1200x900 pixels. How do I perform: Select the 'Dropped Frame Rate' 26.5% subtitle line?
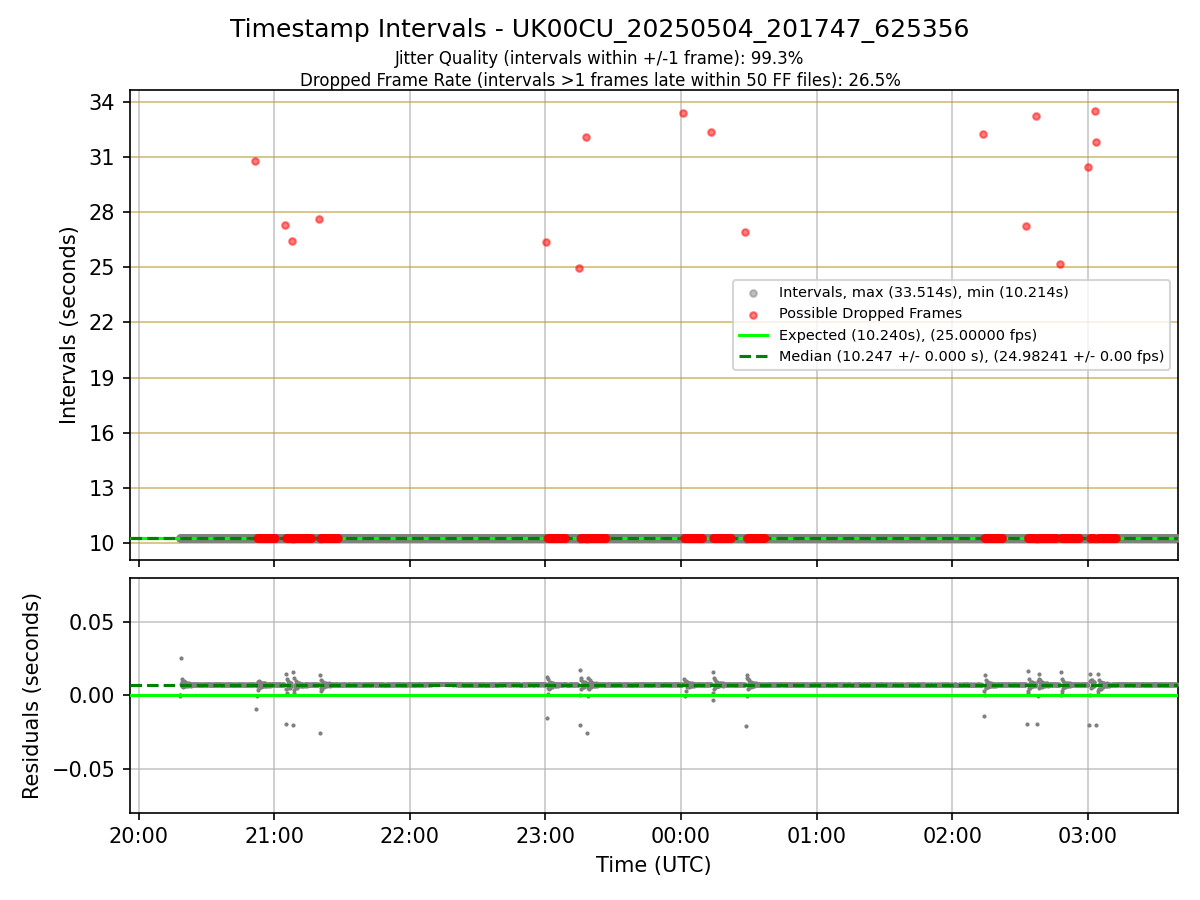(600, 80)
